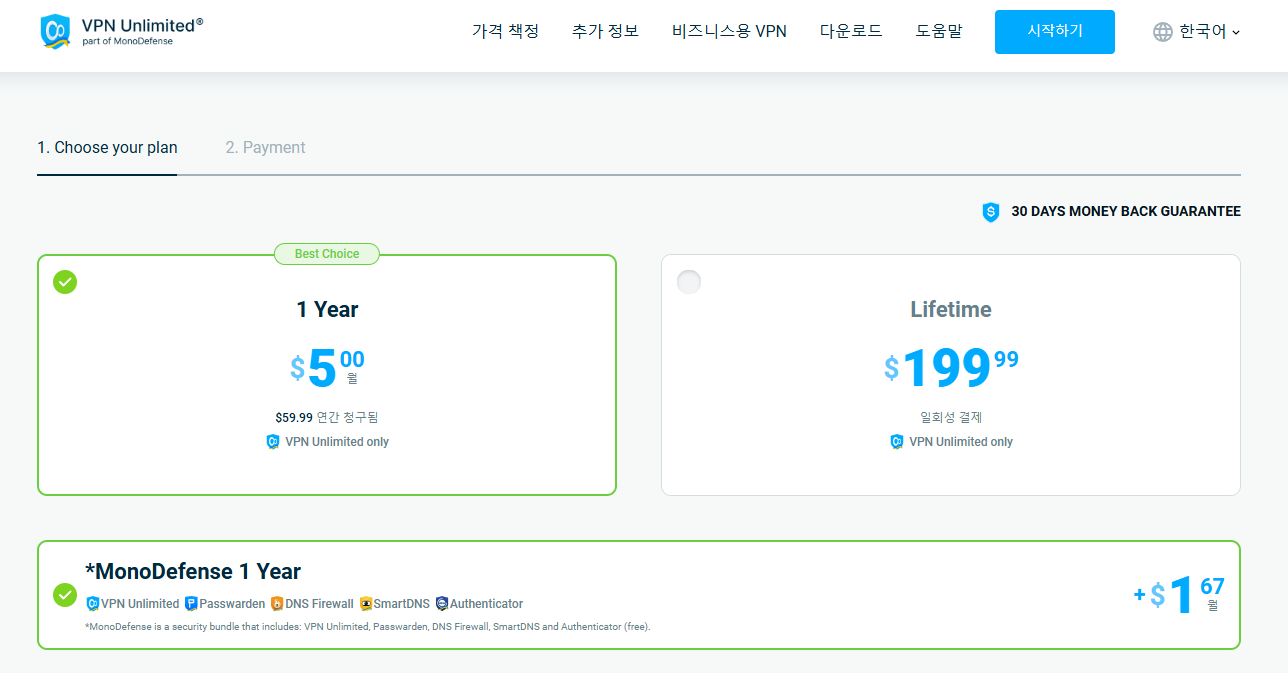Open the 다운로드 menu item
The image size is (1288, 673).
[851, 31]
